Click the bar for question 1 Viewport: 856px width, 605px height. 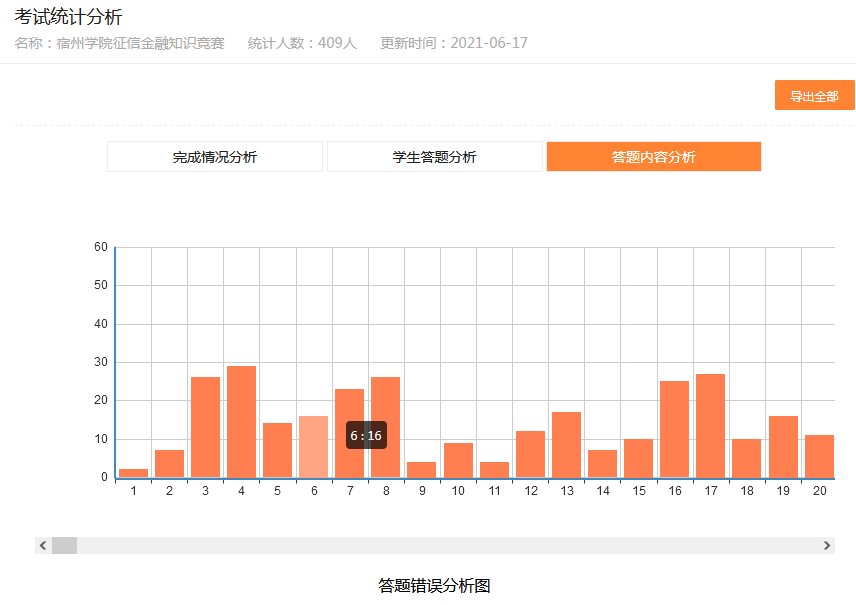point(133,472)
